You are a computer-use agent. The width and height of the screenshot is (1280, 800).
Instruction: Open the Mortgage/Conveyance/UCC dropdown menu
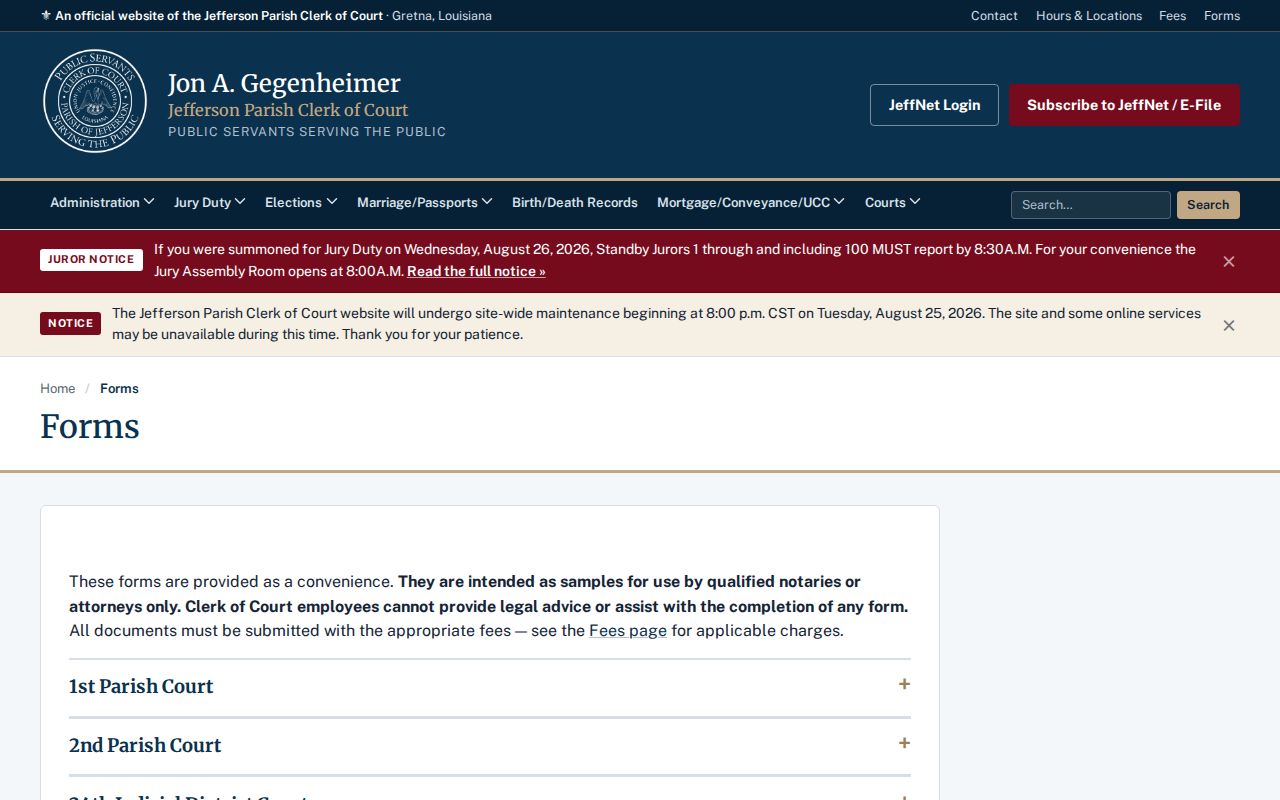click(x=751, y=202)
